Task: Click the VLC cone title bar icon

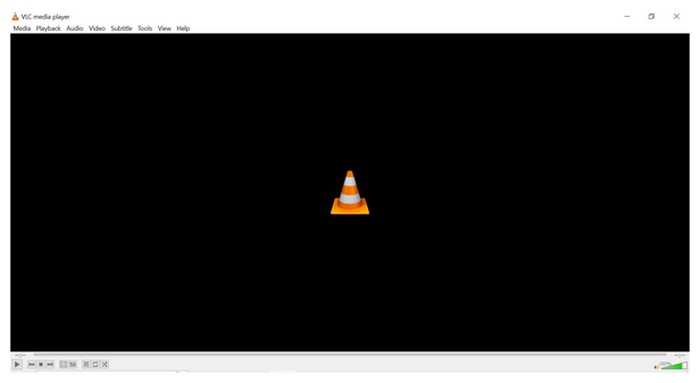Action: (x=15, y=17)
